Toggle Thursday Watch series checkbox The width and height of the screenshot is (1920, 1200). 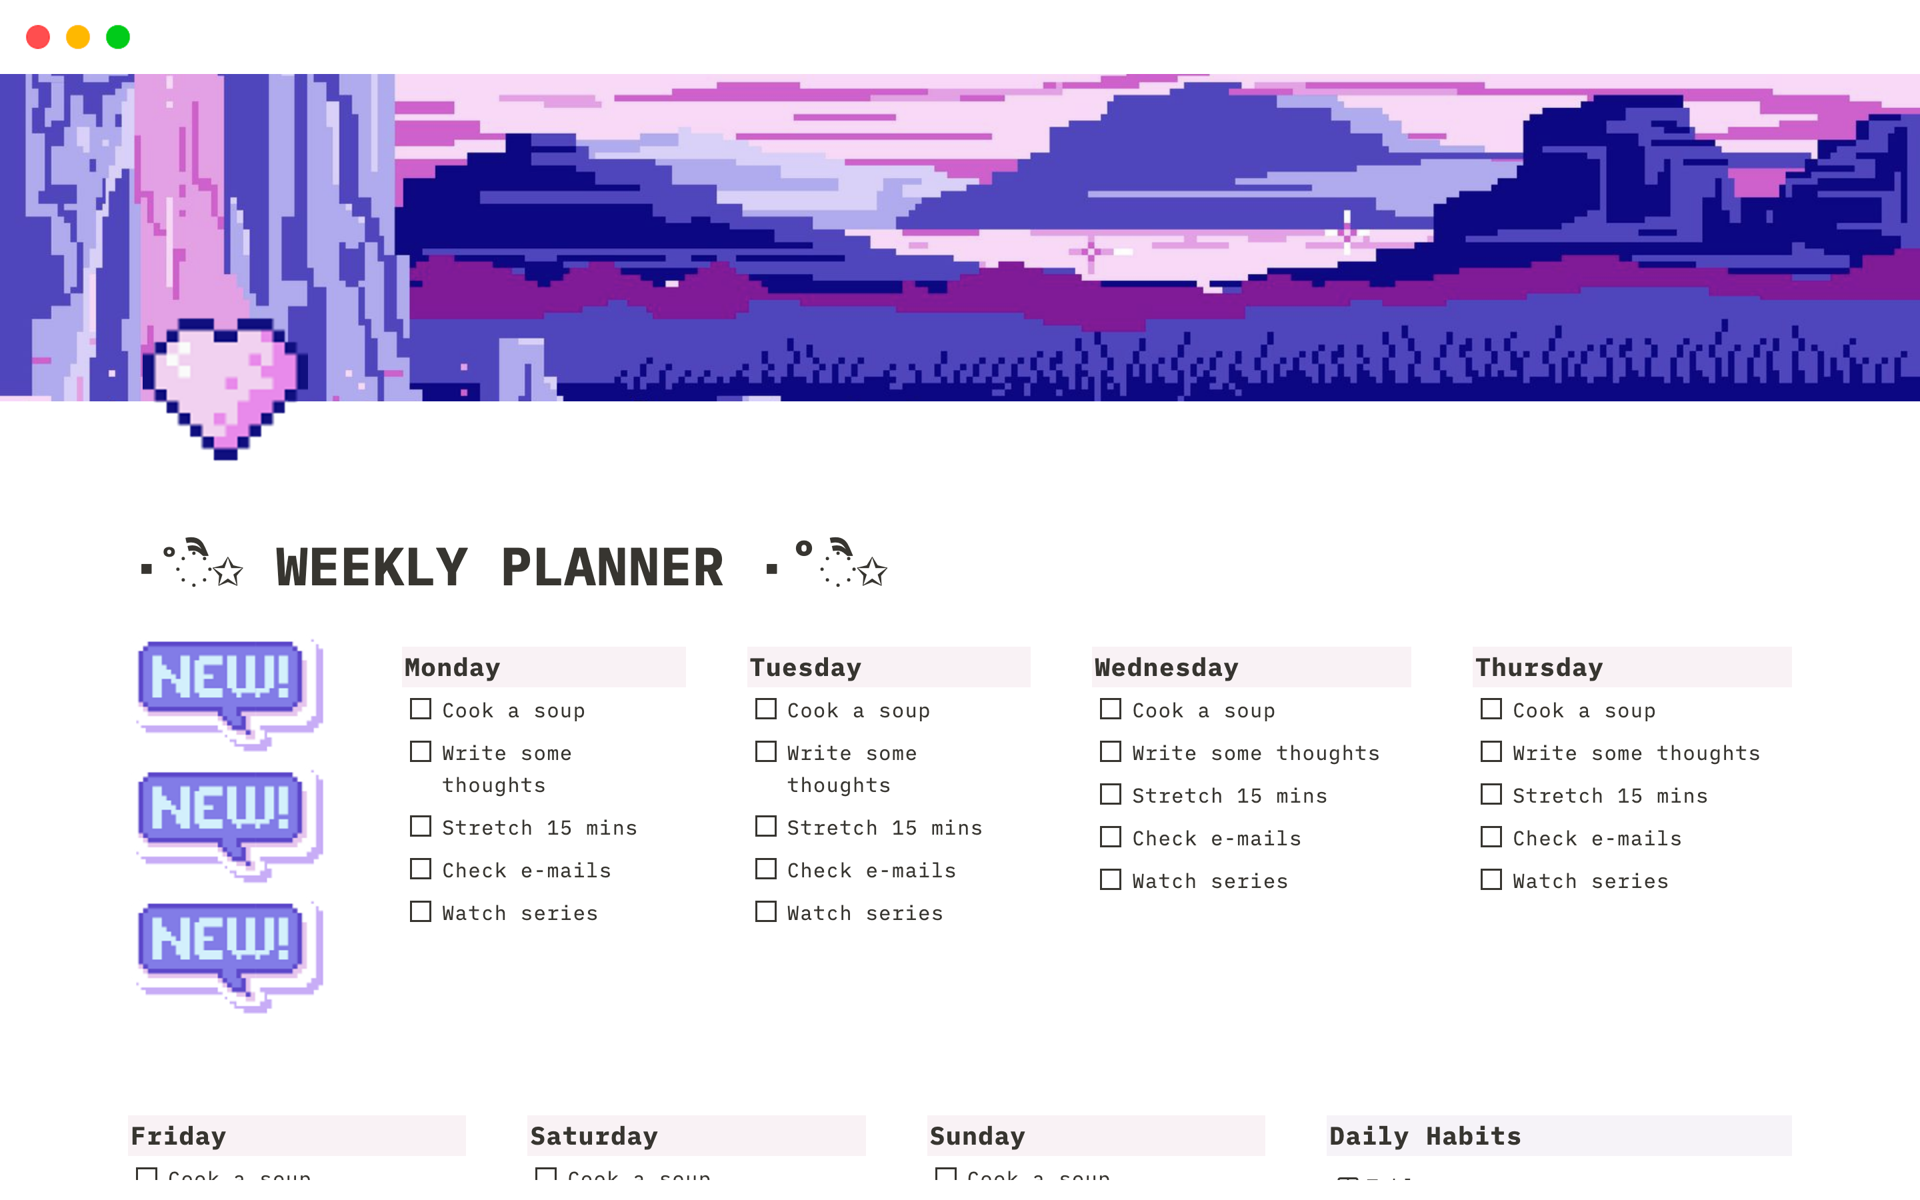pos(1489,879)
